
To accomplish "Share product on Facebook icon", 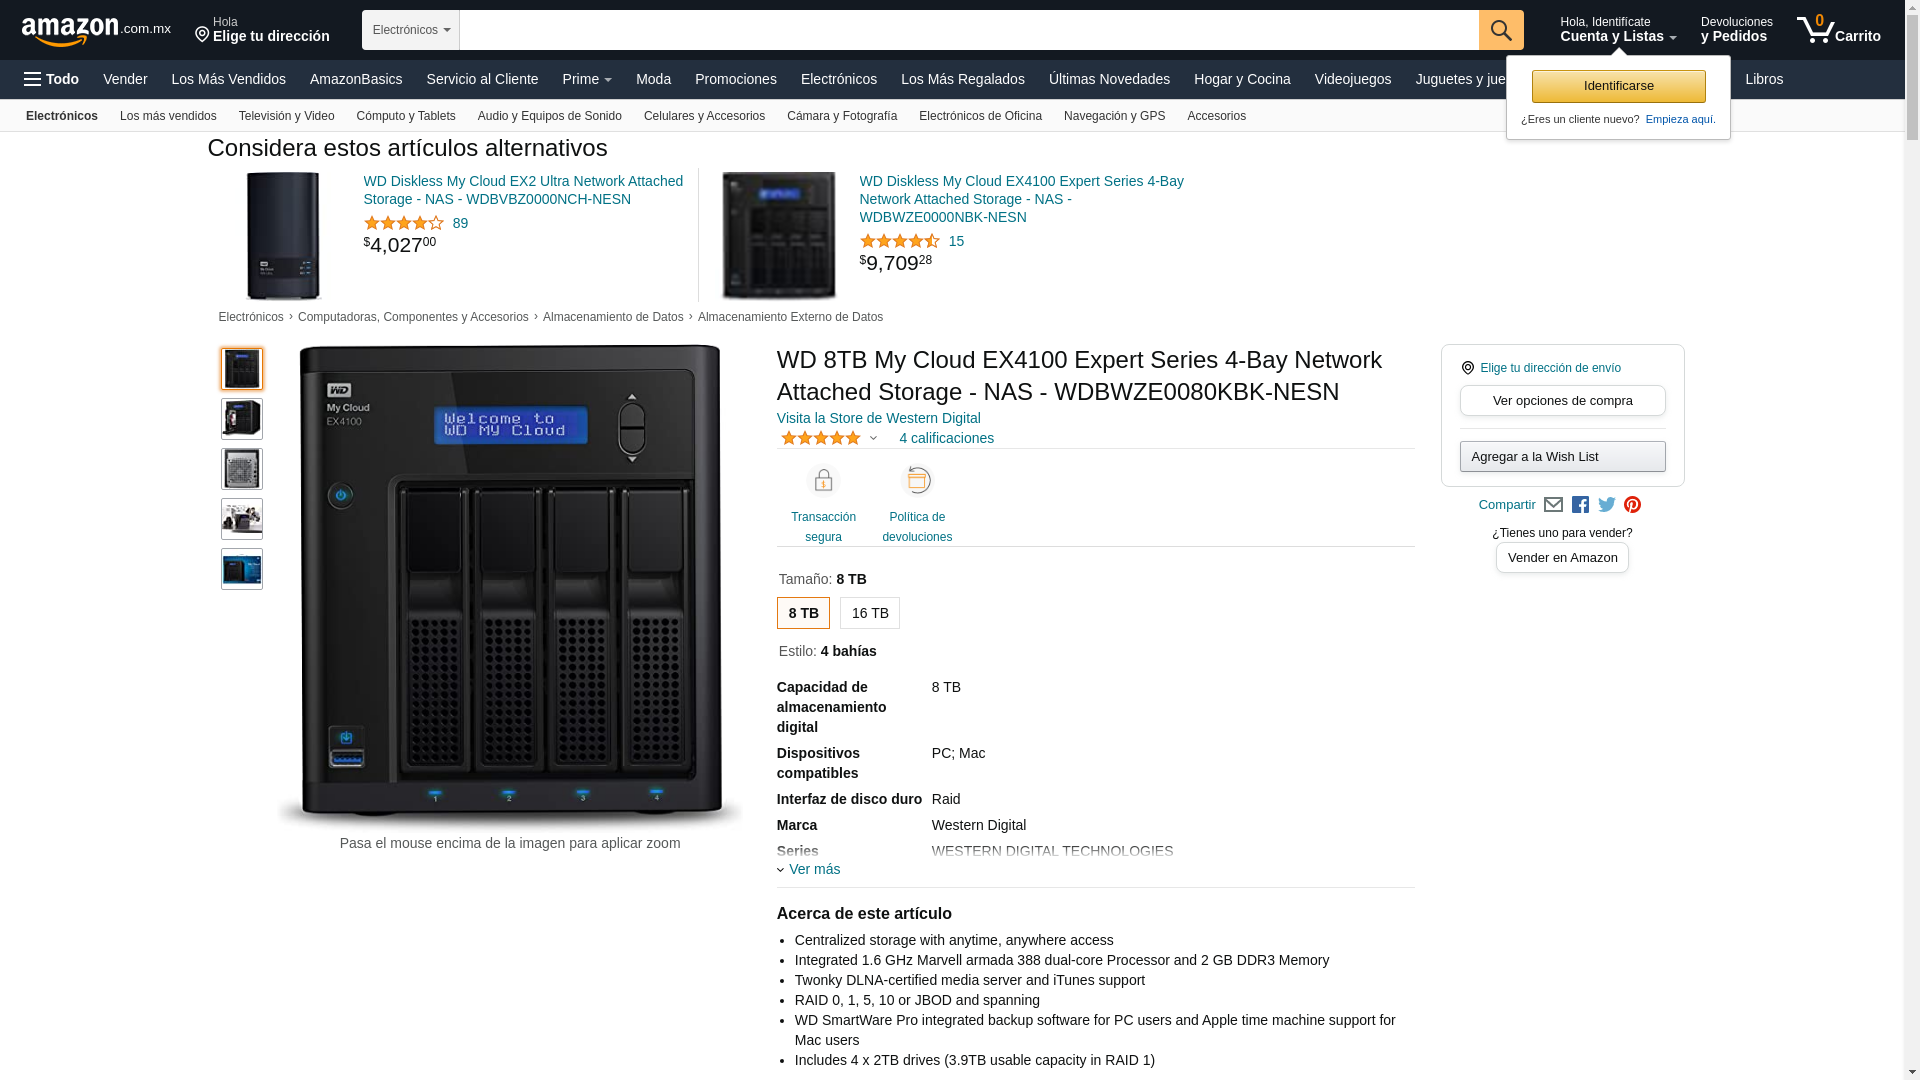I will point(1580,505).
